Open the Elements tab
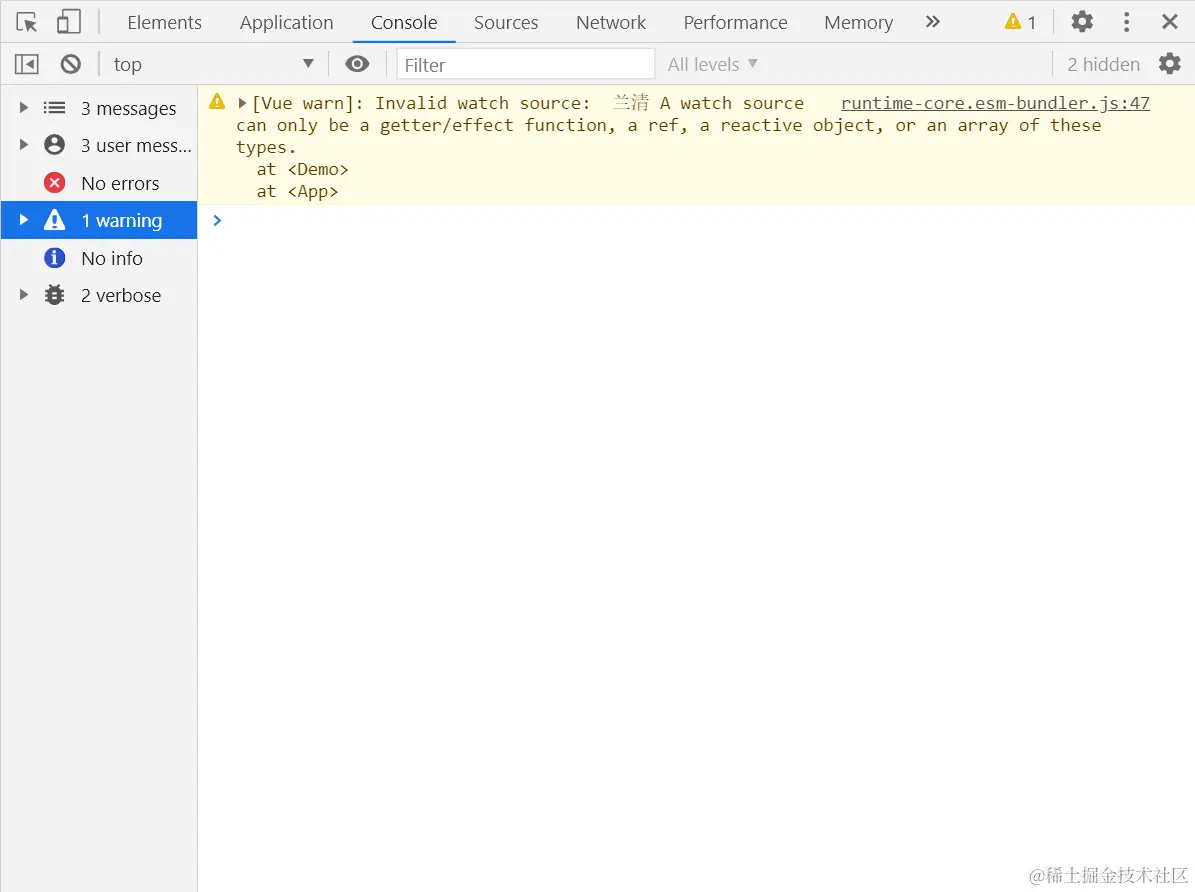This screenshot has width=1195, height=892. point(165,23)
